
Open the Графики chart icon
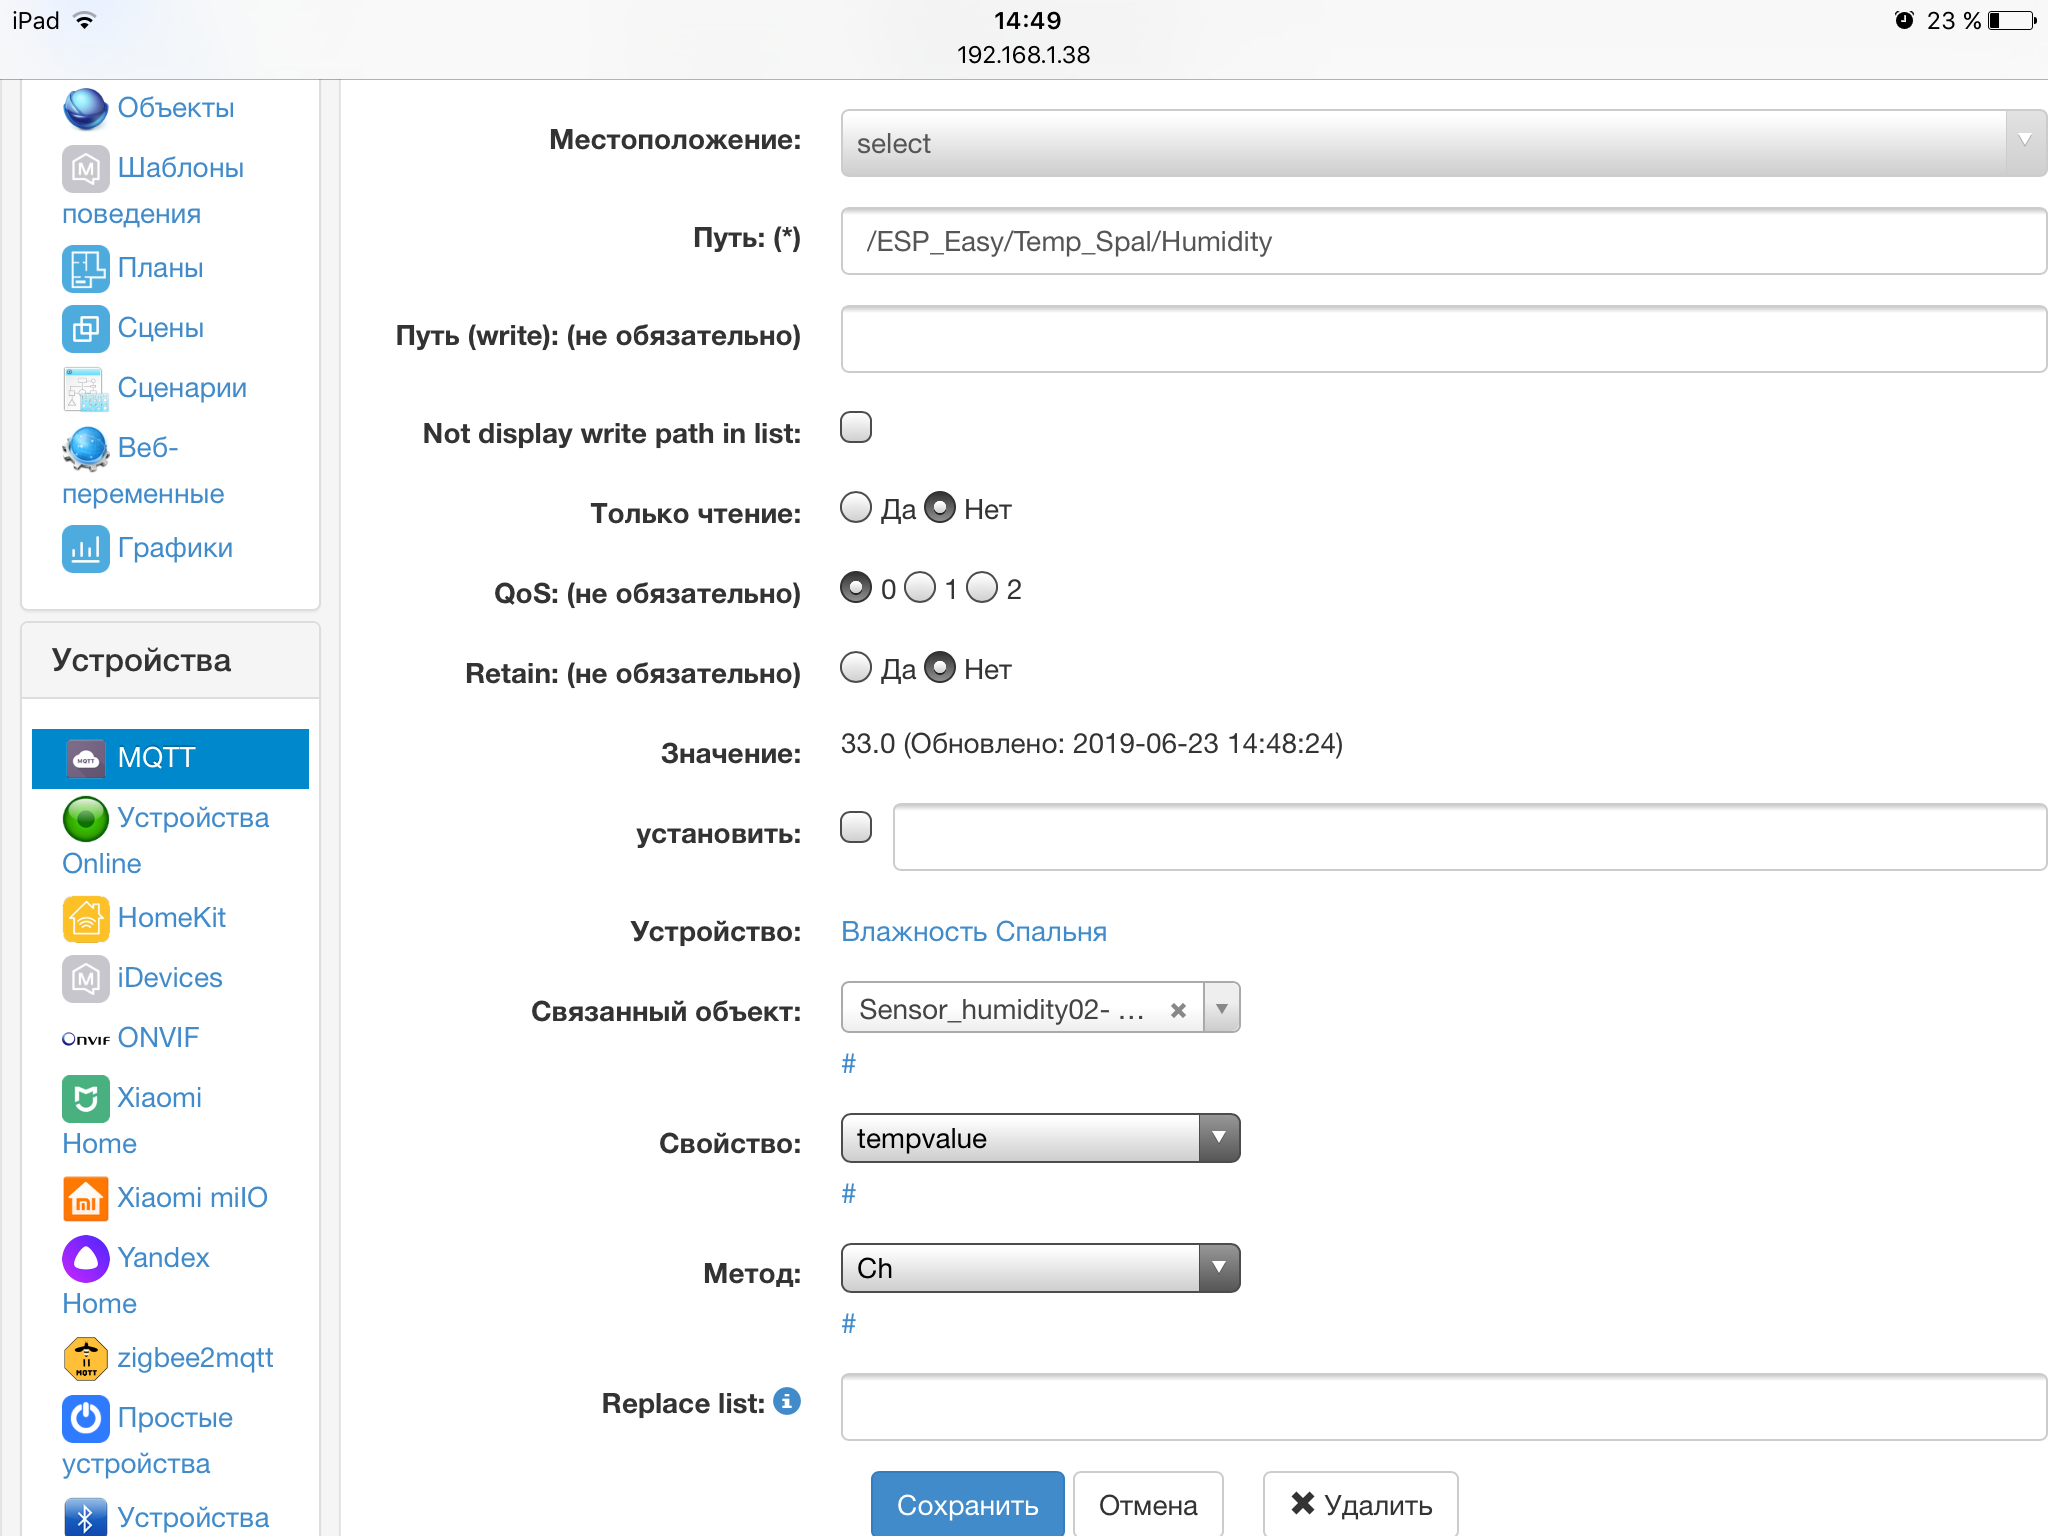(x=86, y=548)
